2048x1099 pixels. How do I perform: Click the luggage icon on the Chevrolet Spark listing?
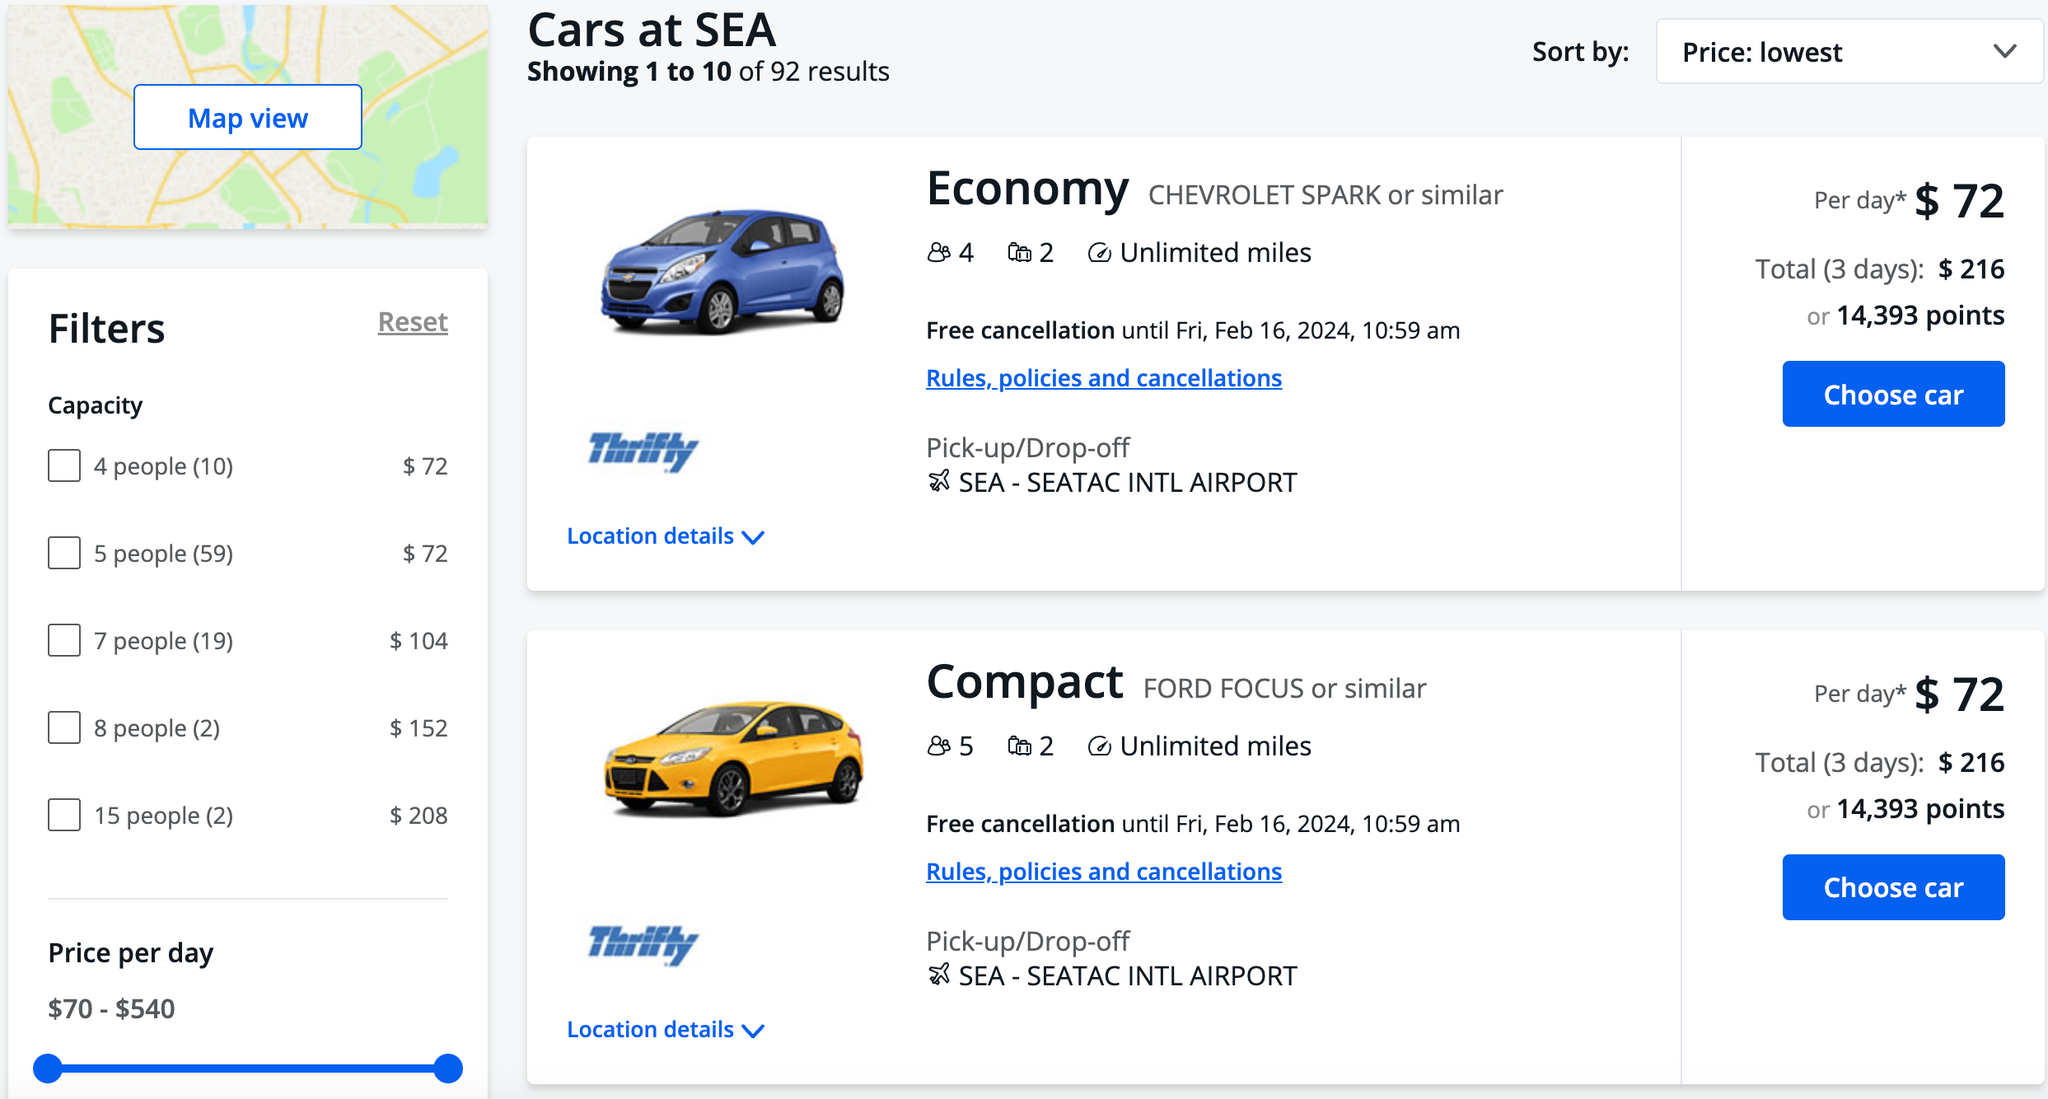tap(1021, 252)
